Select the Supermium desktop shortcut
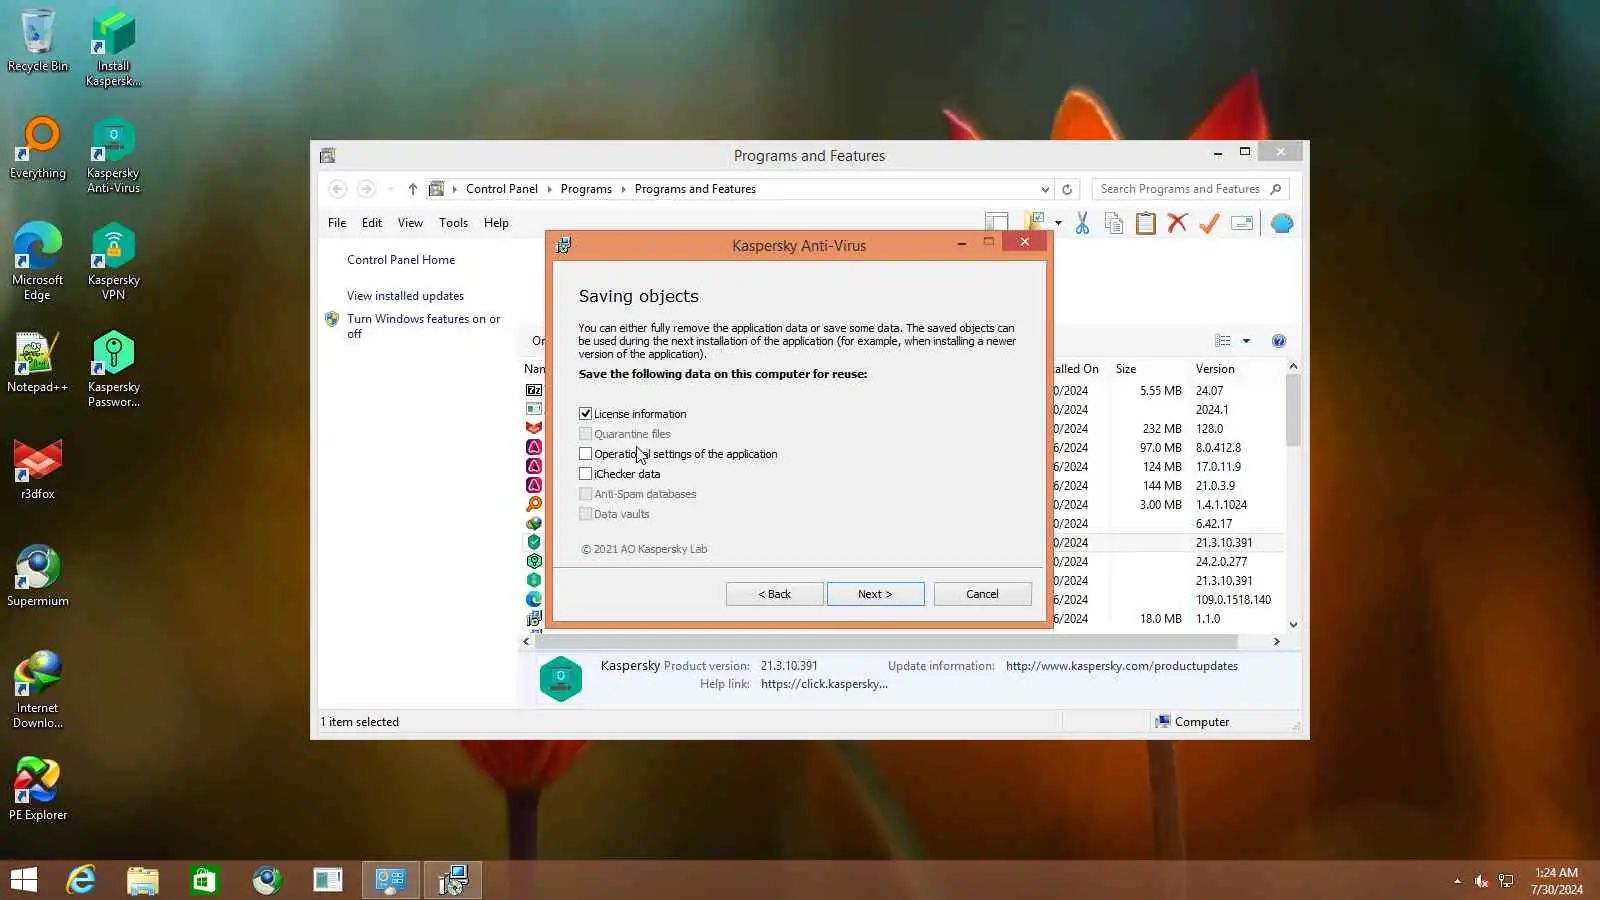 tap(38, 576)
